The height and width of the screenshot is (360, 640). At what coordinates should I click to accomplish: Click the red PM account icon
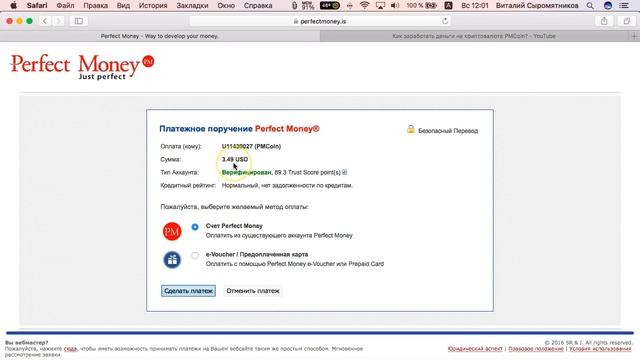point(172,231)
